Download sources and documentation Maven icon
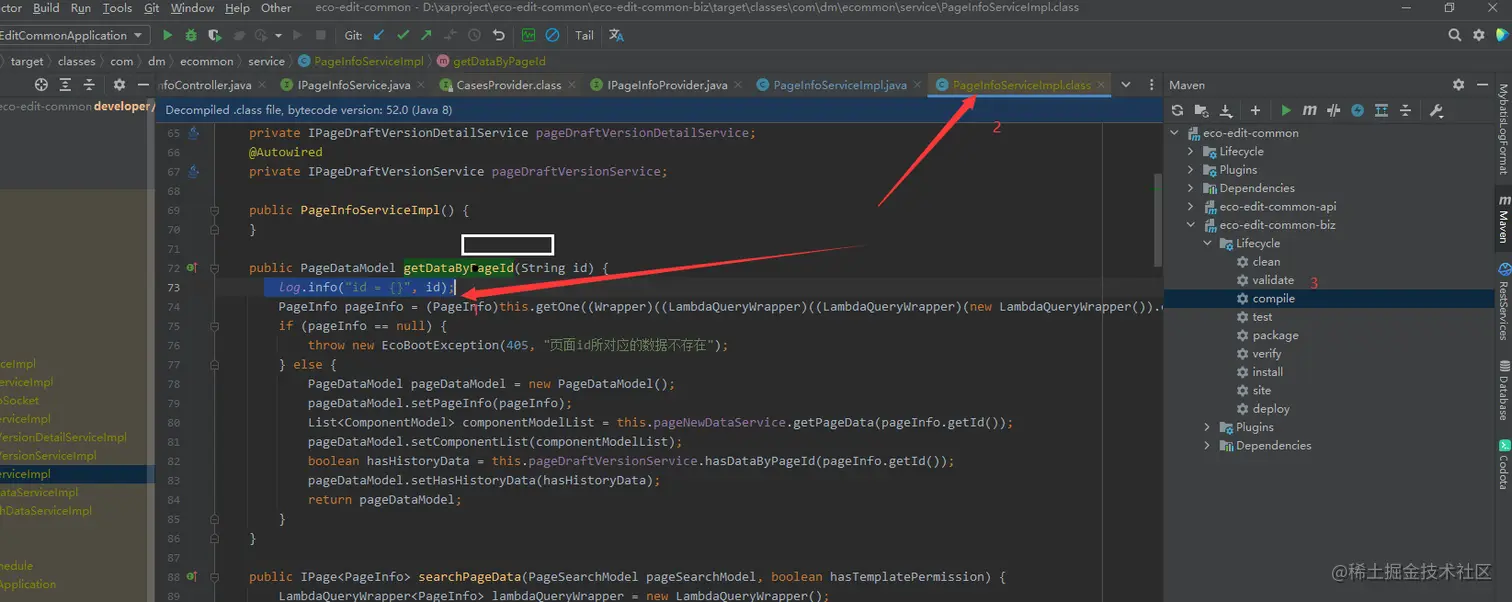The width and height of the screenshot is (1512, 602). point(1226,111)
